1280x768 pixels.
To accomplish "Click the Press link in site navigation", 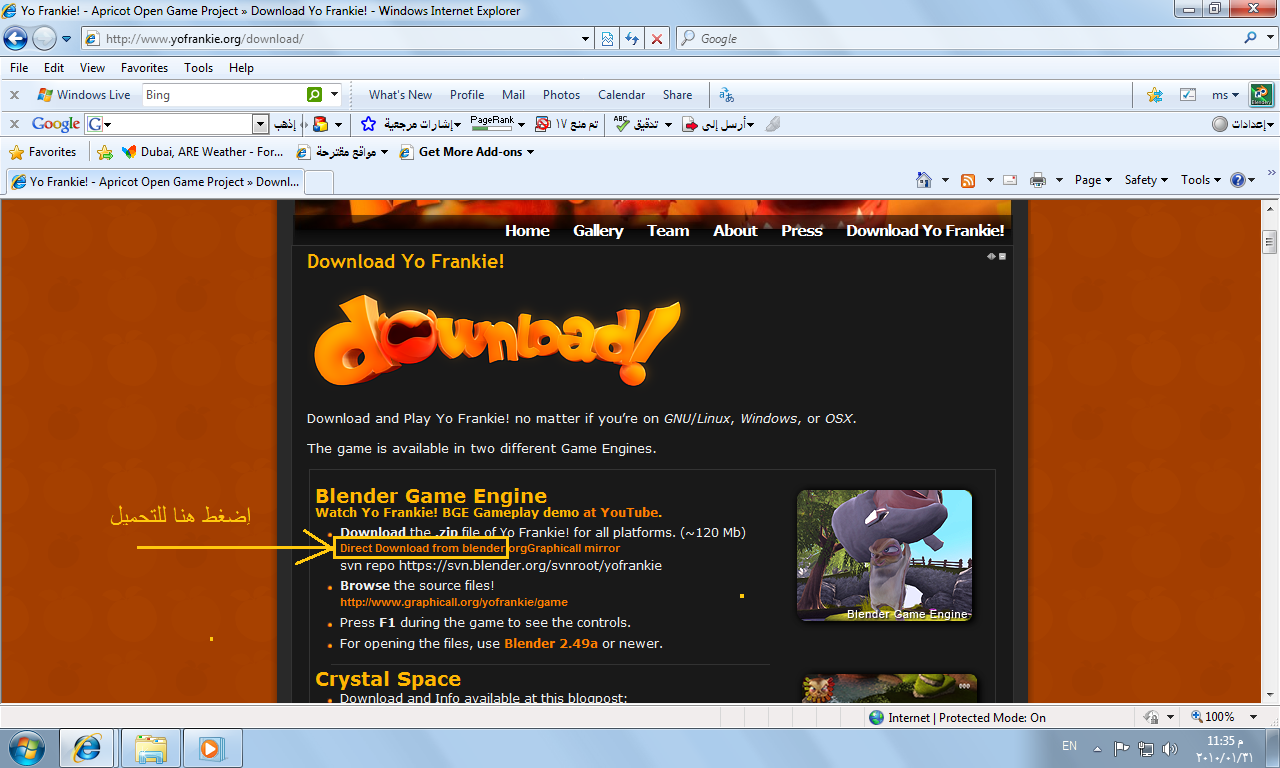I will tap(801, 230).
